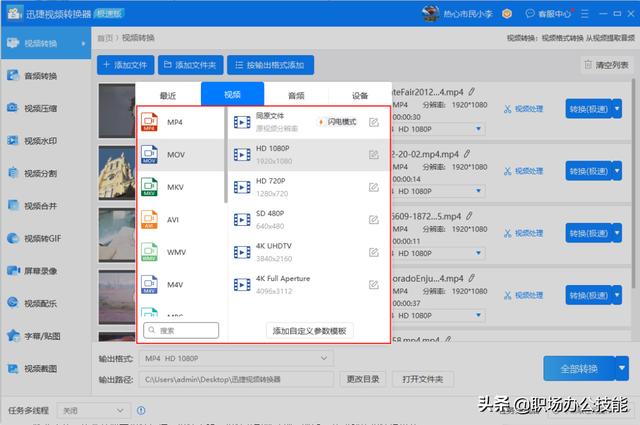Screen dimensions: 640x425
Task: Expand convert options arrow for oradoEnju file
Action: tap(617, 295)
